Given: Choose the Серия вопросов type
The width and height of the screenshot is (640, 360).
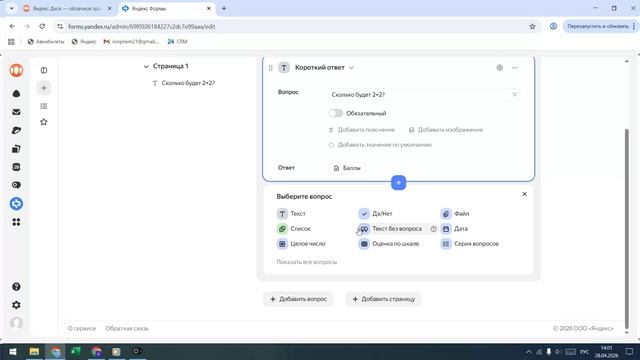Looking at the screenshot, I should [x=470, y=244].
